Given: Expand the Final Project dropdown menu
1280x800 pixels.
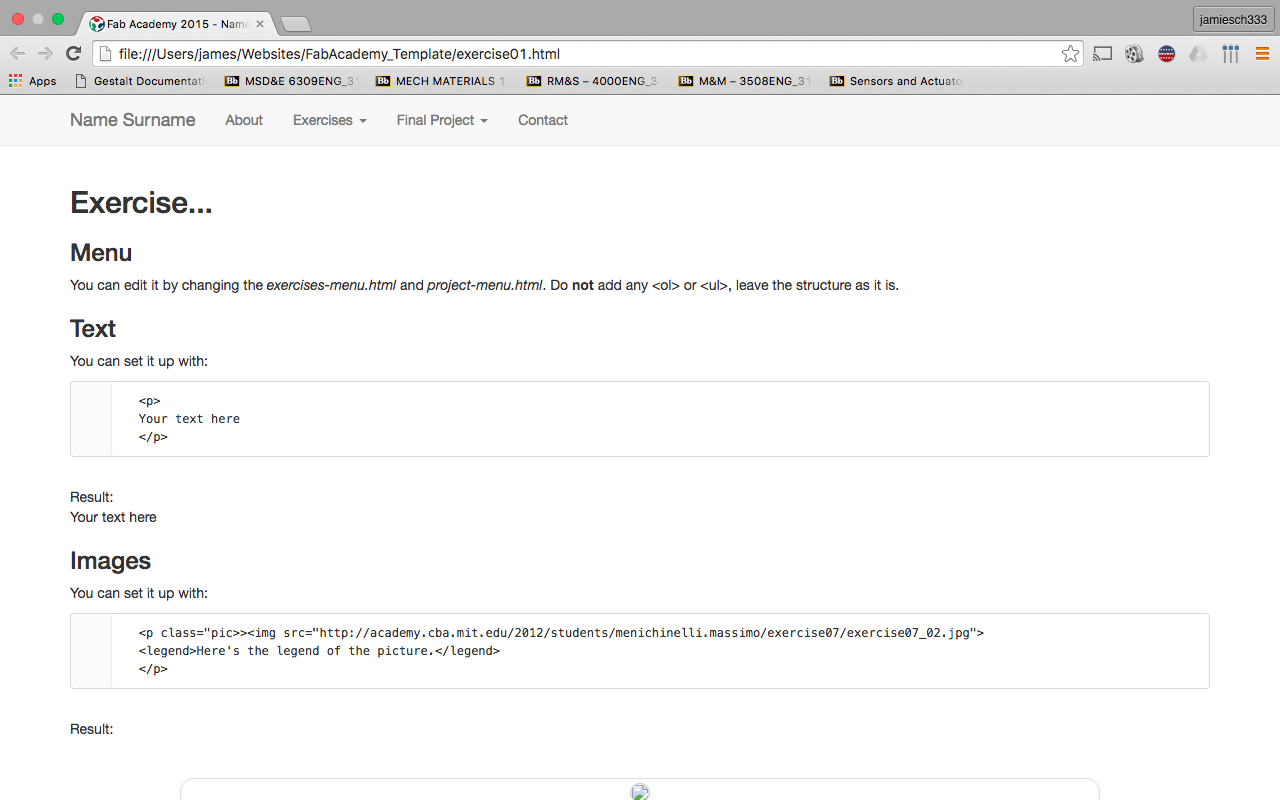Looking at the screenshot, I should 441,120.
